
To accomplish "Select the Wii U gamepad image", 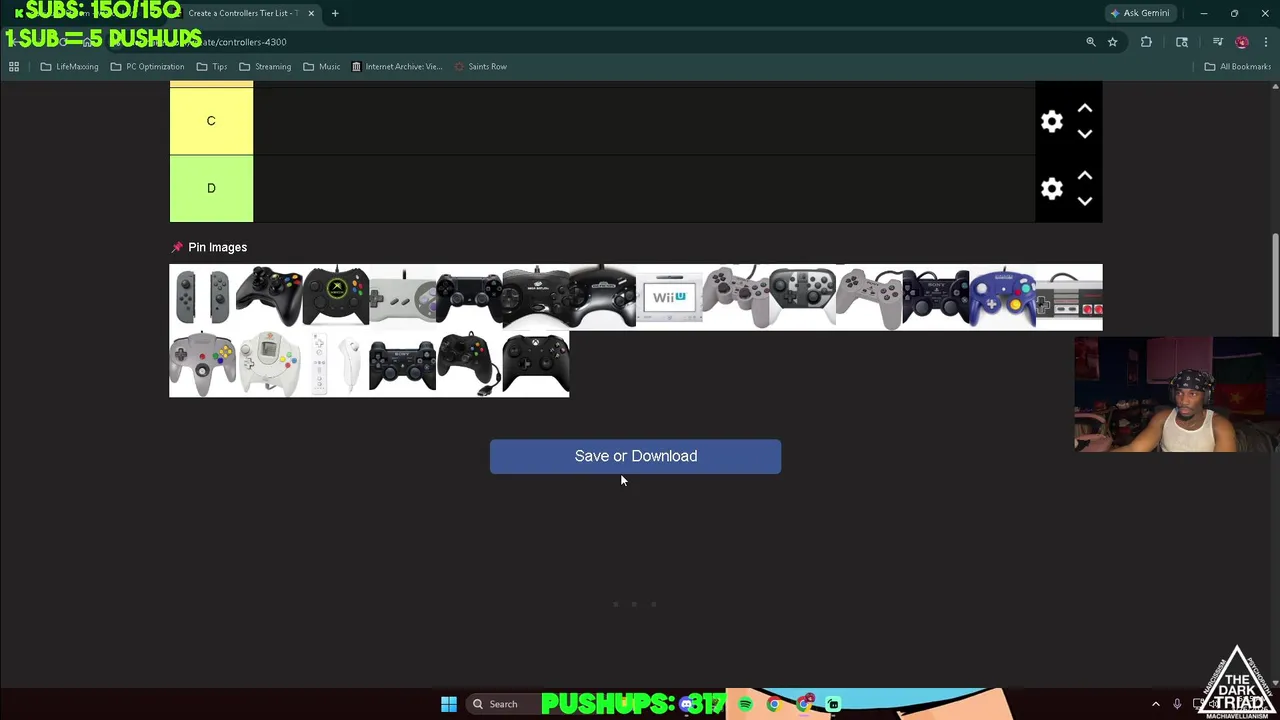I will 669,297.
